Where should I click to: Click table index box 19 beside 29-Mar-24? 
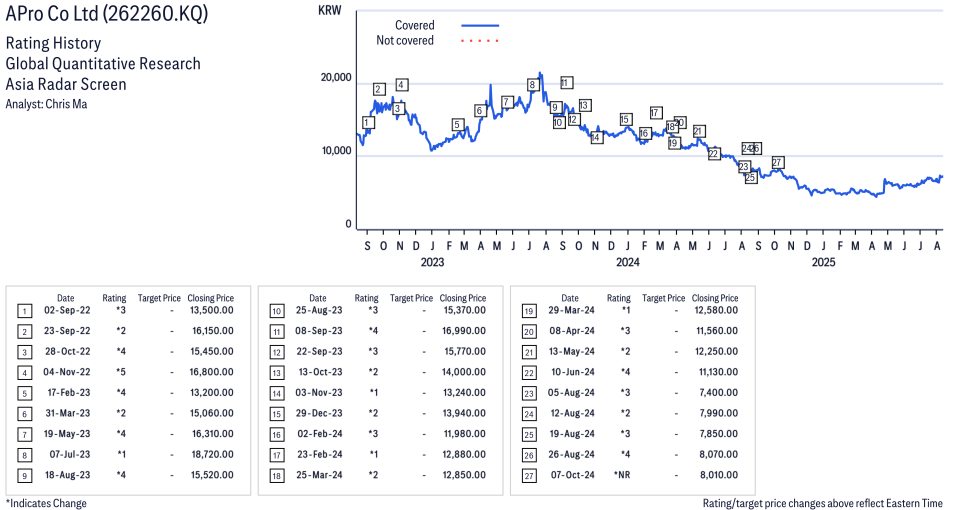point(529,312)
